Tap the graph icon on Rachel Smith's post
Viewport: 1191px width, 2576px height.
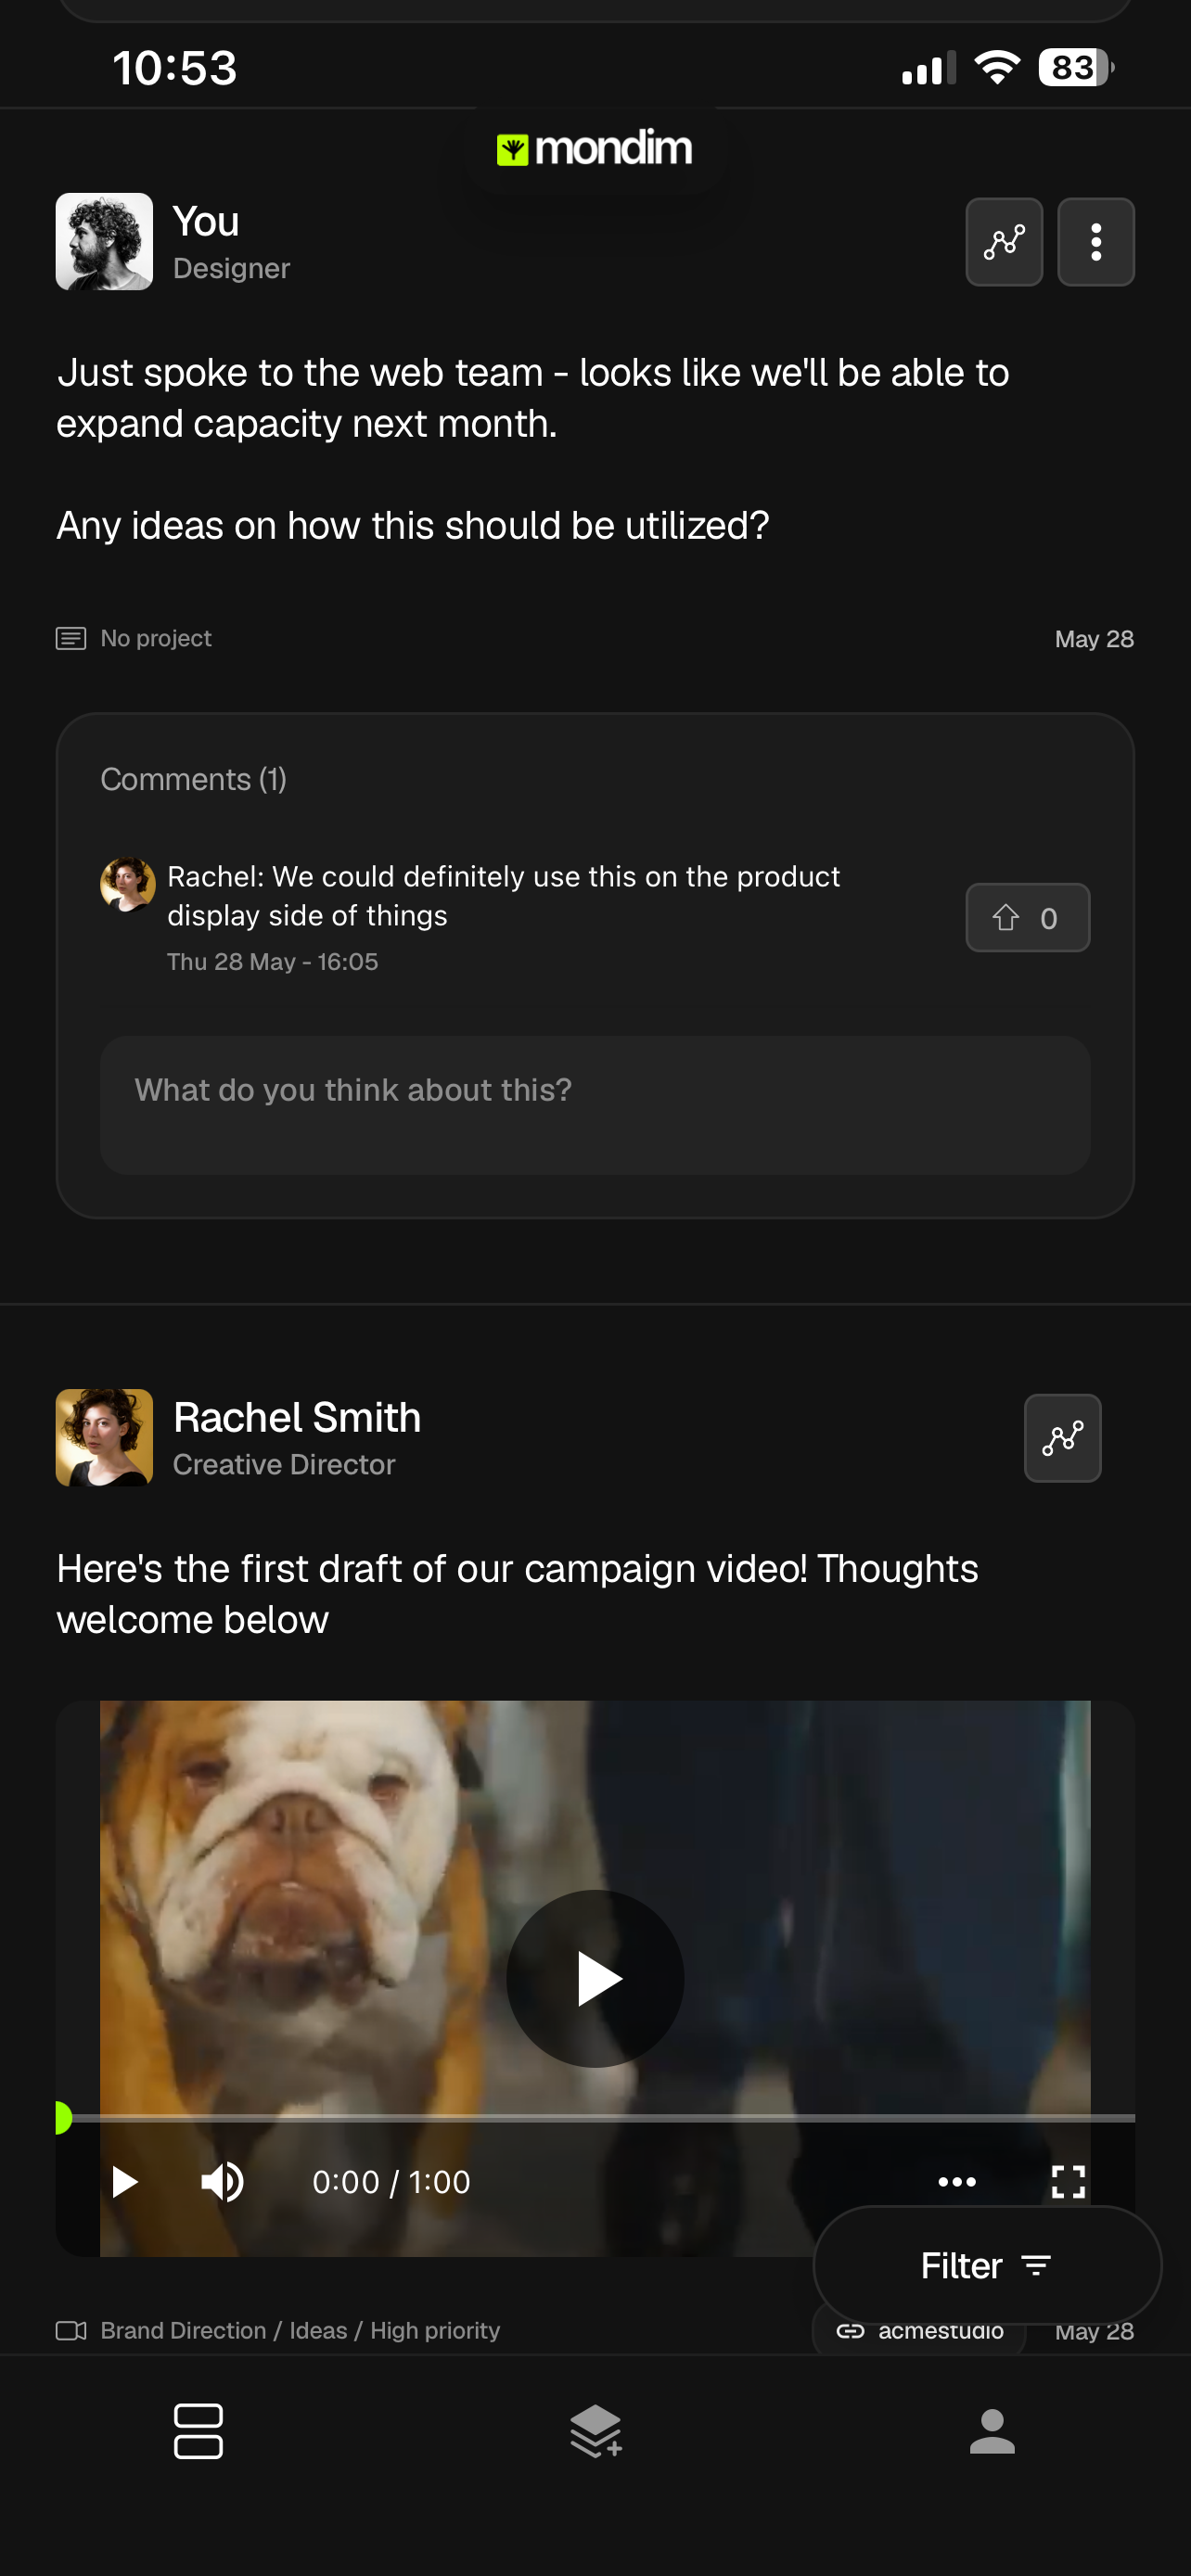(x=1062, y=1438)
